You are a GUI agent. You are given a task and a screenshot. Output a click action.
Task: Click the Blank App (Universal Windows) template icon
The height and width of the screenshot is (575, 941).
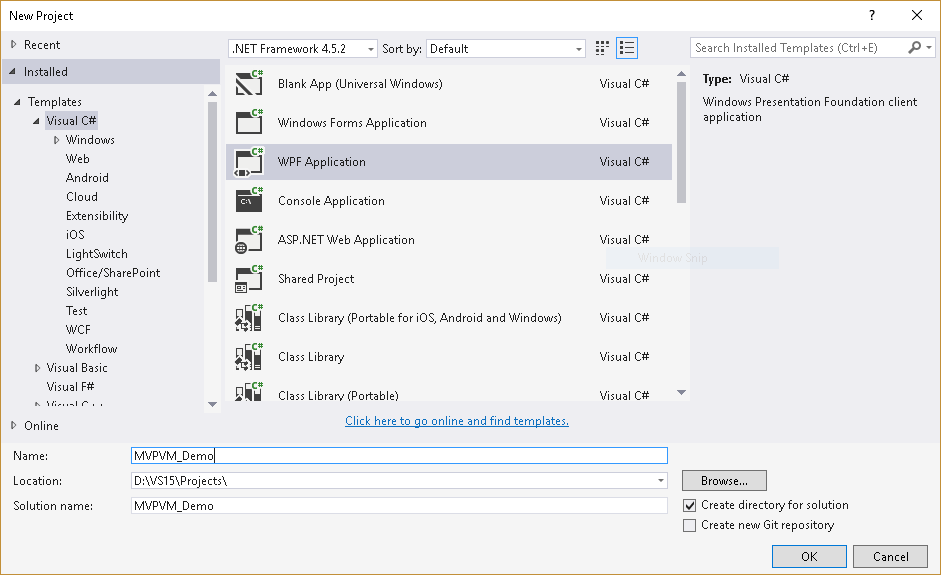coord(249,83)
